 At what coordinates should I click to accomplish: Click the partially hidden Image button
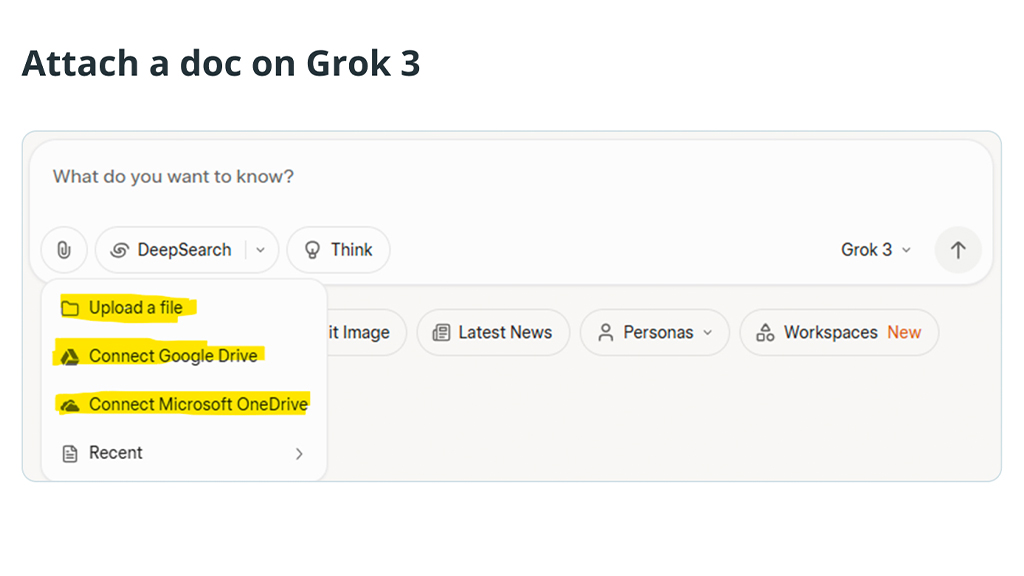366,332
